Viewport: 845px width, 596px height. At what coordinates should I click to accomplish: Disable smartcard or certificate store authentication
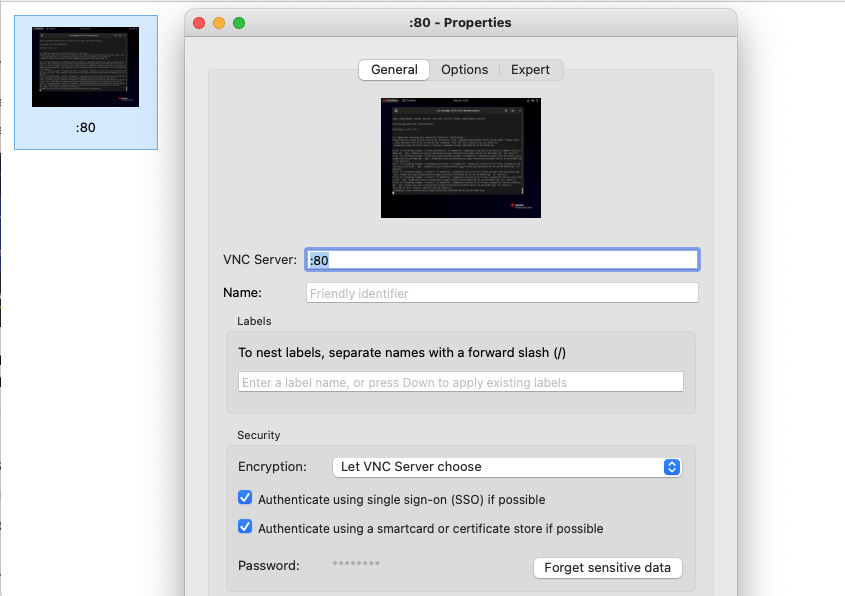(245, 527)
